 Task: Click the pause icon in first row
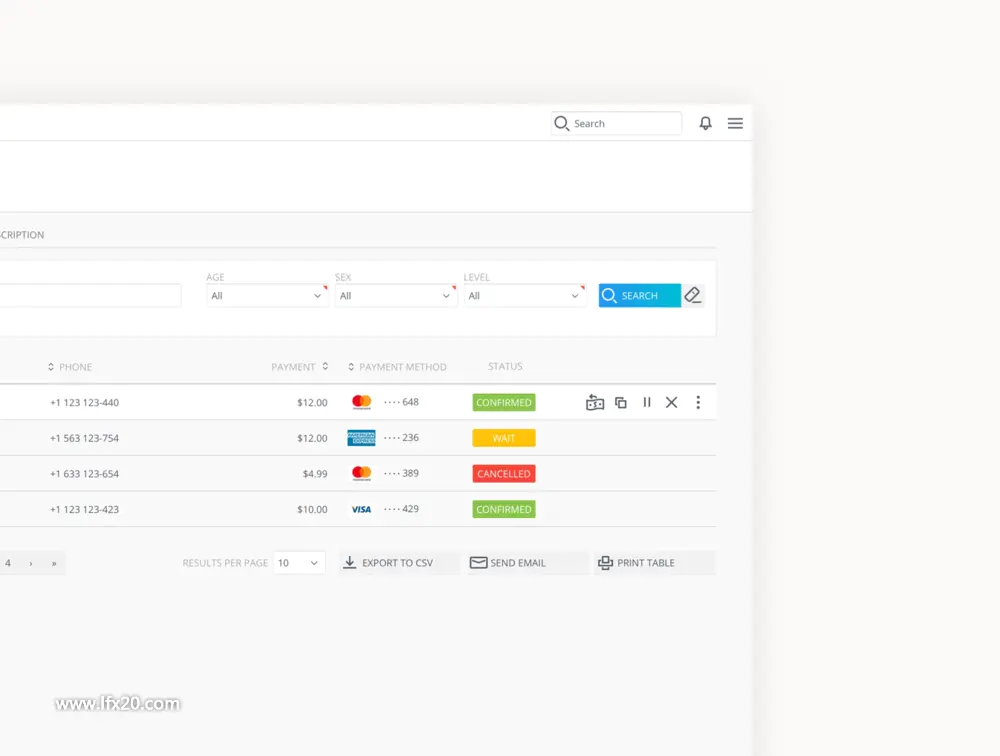tap(647, 402)
